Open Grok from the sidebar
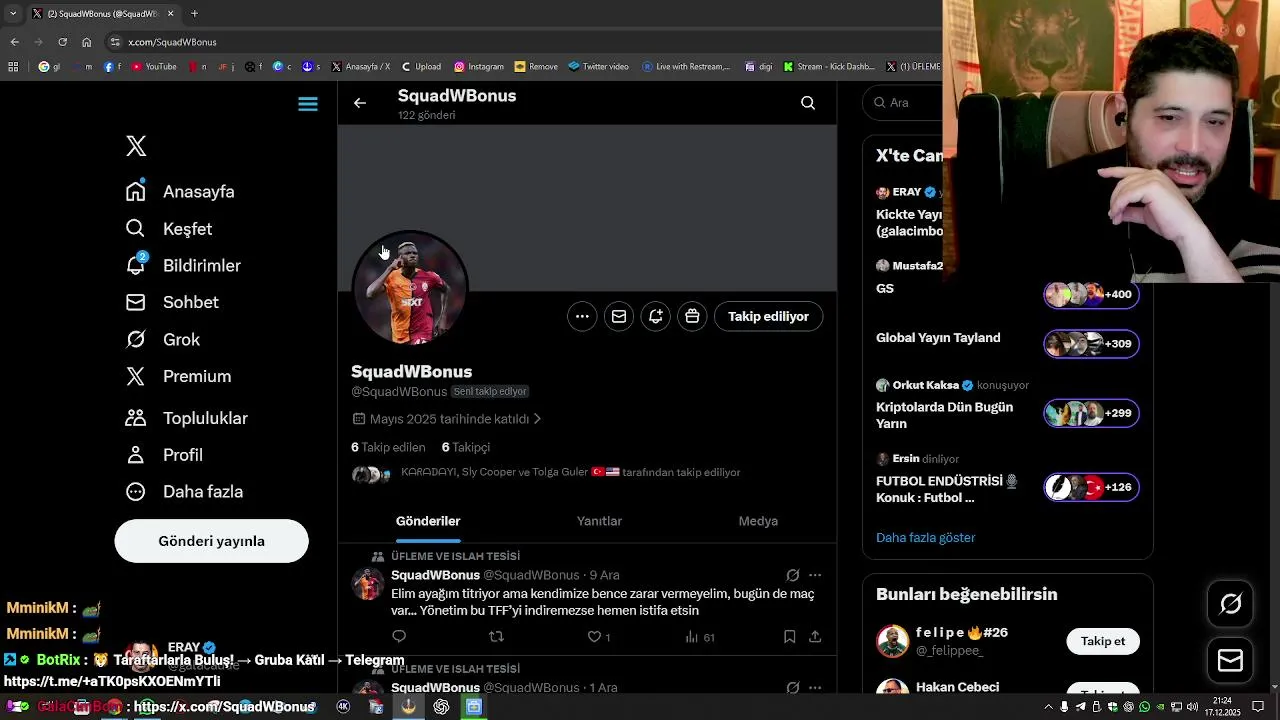 [163, 339]
